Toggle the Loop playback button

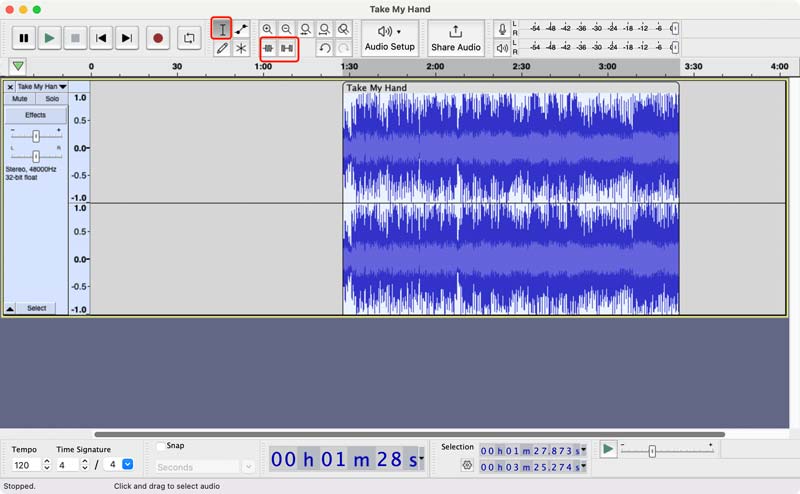click(189, 38)
